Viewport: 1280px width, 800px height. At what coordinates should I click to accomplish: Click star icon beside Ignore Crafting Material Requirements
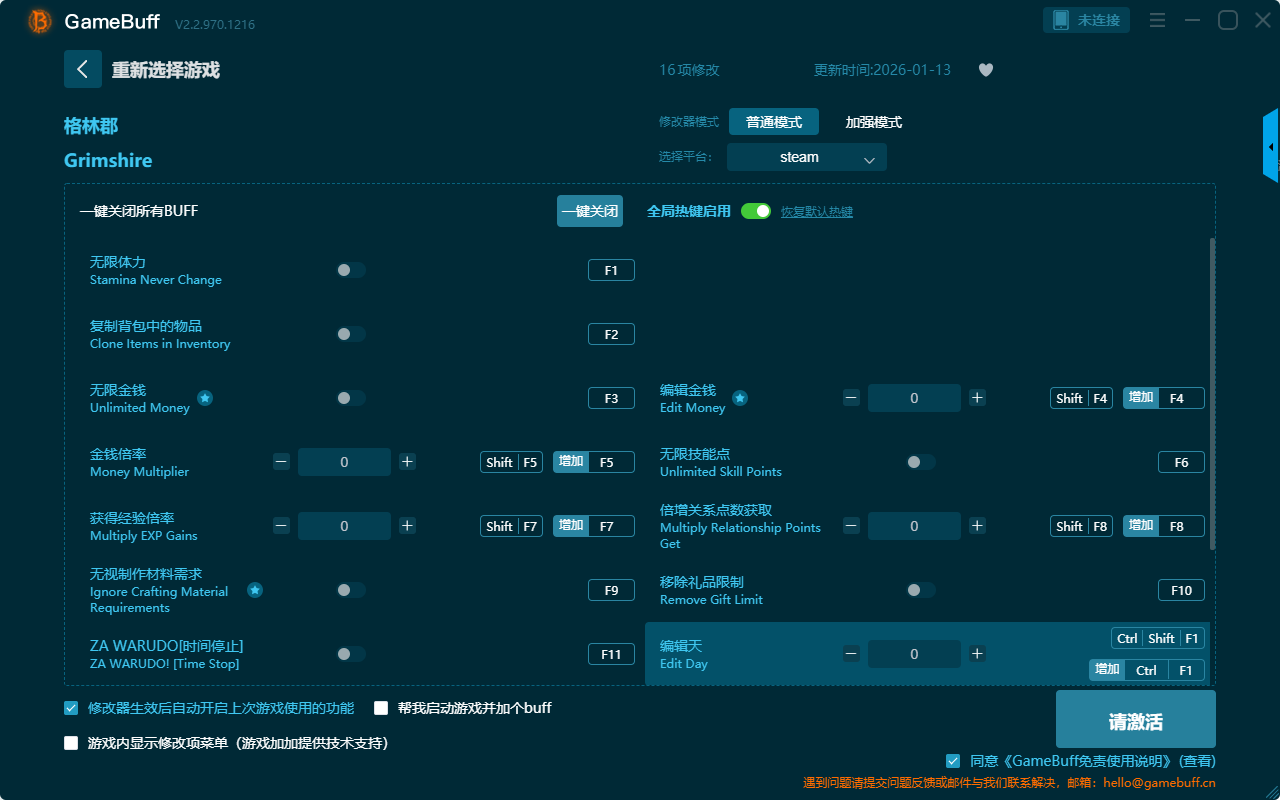point(255,590)
